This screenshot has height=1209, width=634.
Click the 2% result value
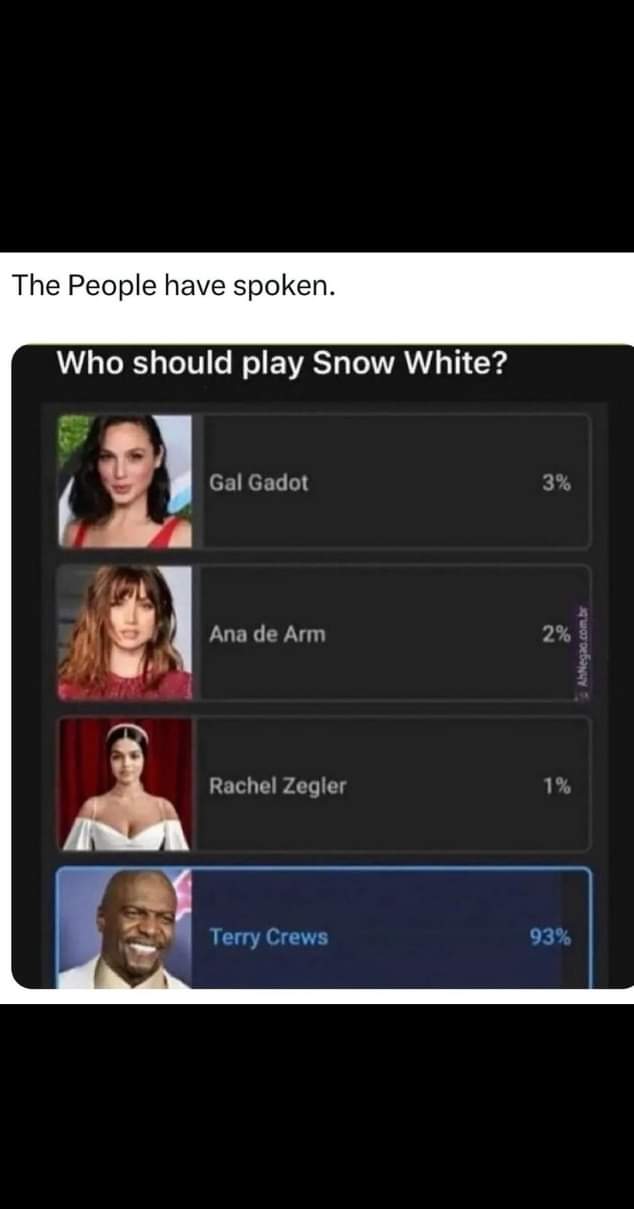pos(557,634)
